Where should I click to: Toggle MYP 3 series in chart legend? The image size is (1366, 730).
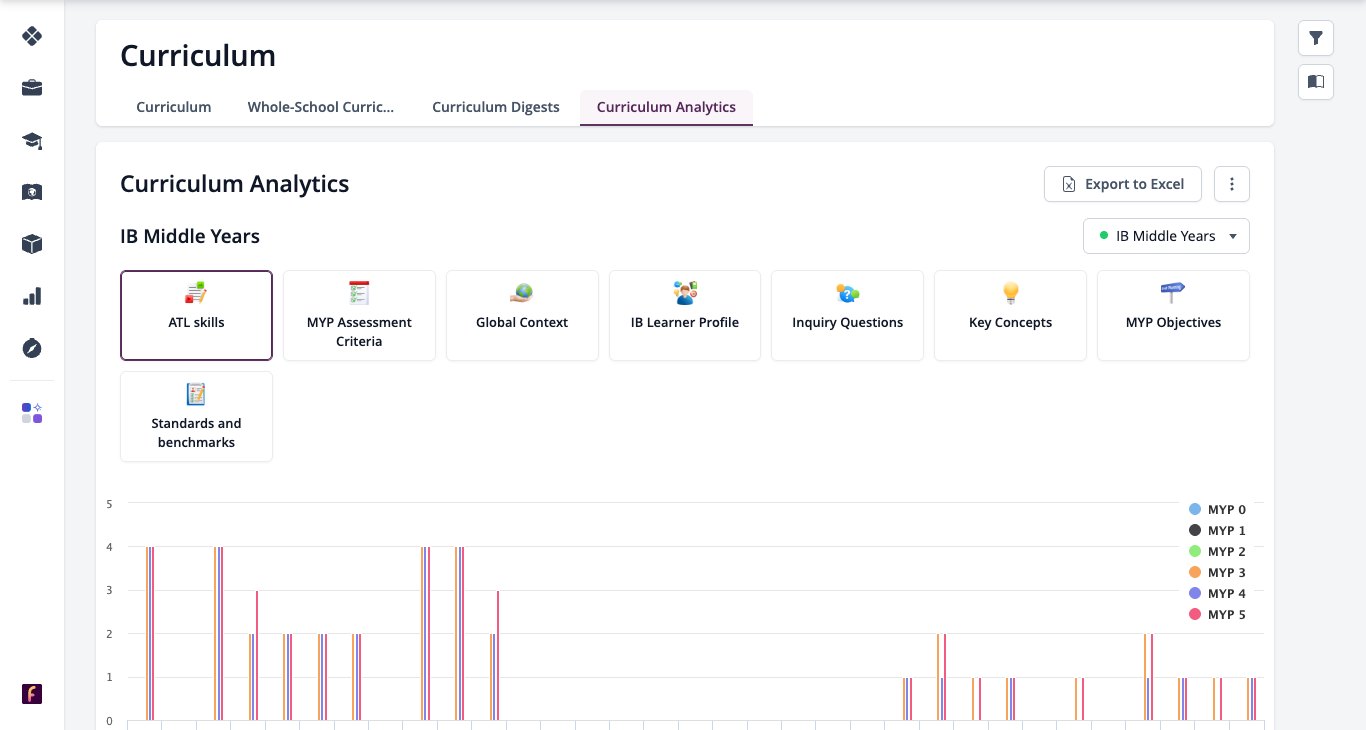pyautogui.click(x=1217, y=573)
